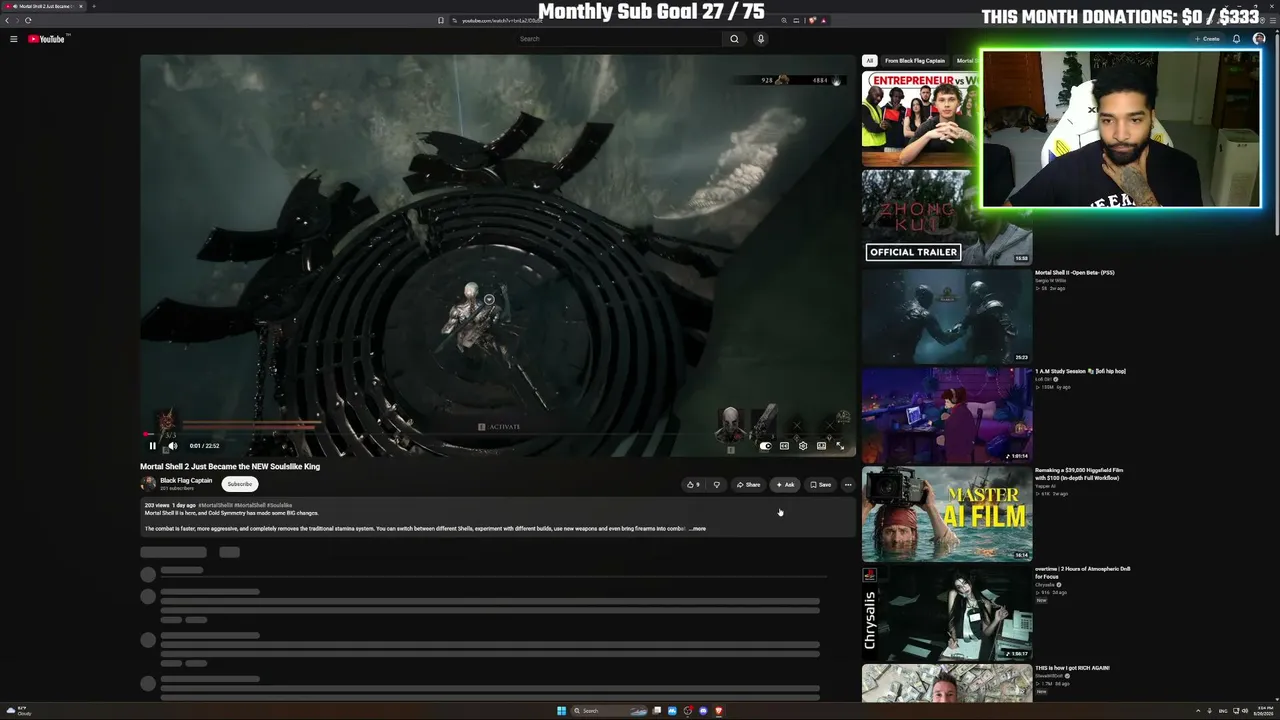1280x720 pixels.
Task: Subscribe to Black Flag Captain
Action: click(240, 484)
